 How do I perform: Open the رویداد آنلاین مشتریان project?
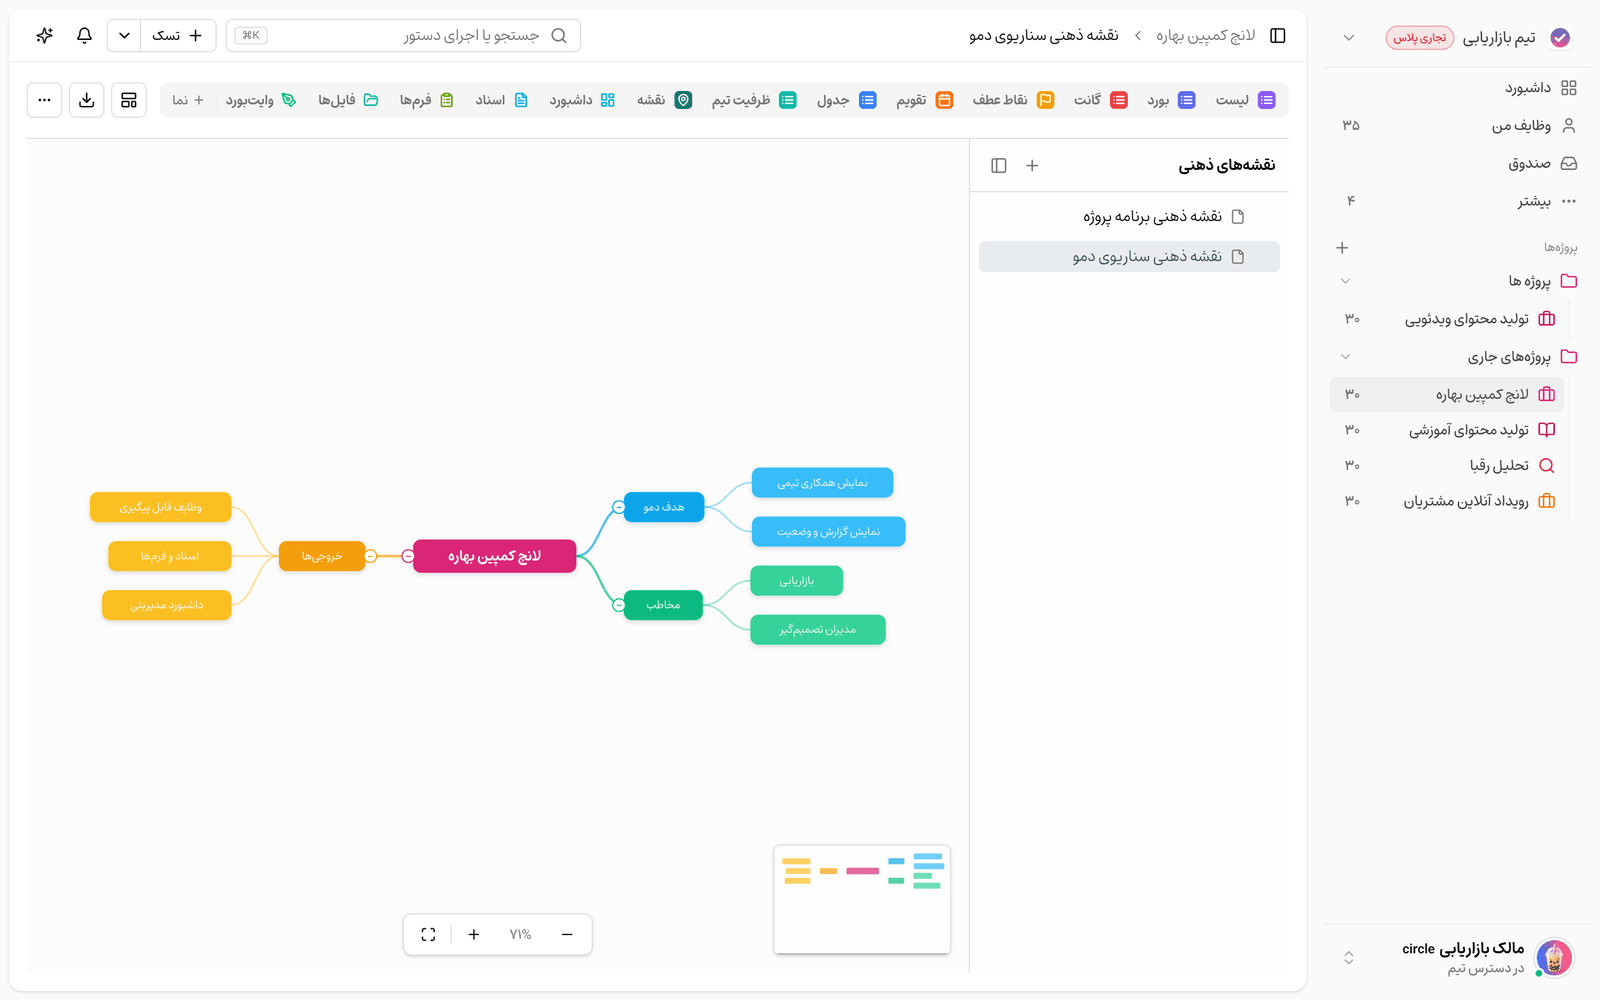click(x=1447, y=501)
